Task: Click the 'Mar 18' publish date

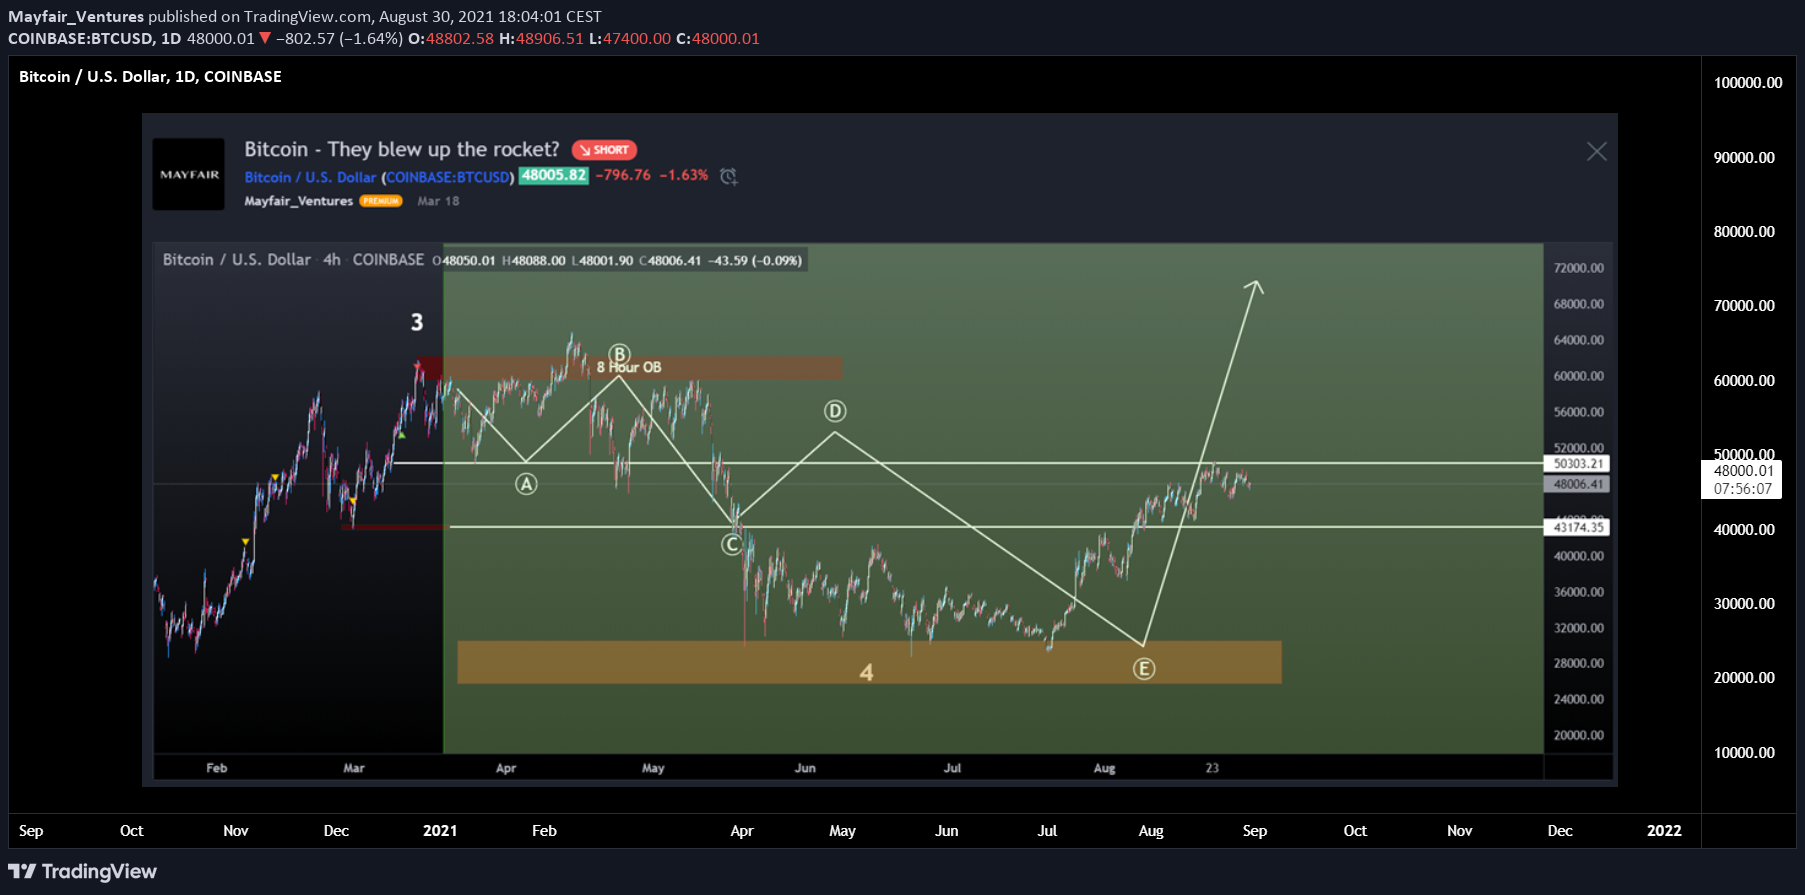Action: click(x=438, y=201)
